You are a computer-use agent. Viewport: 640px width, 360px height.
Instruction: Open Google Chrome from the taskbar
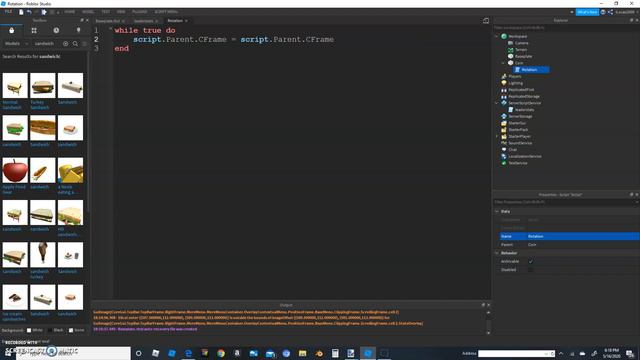point(221,353)
